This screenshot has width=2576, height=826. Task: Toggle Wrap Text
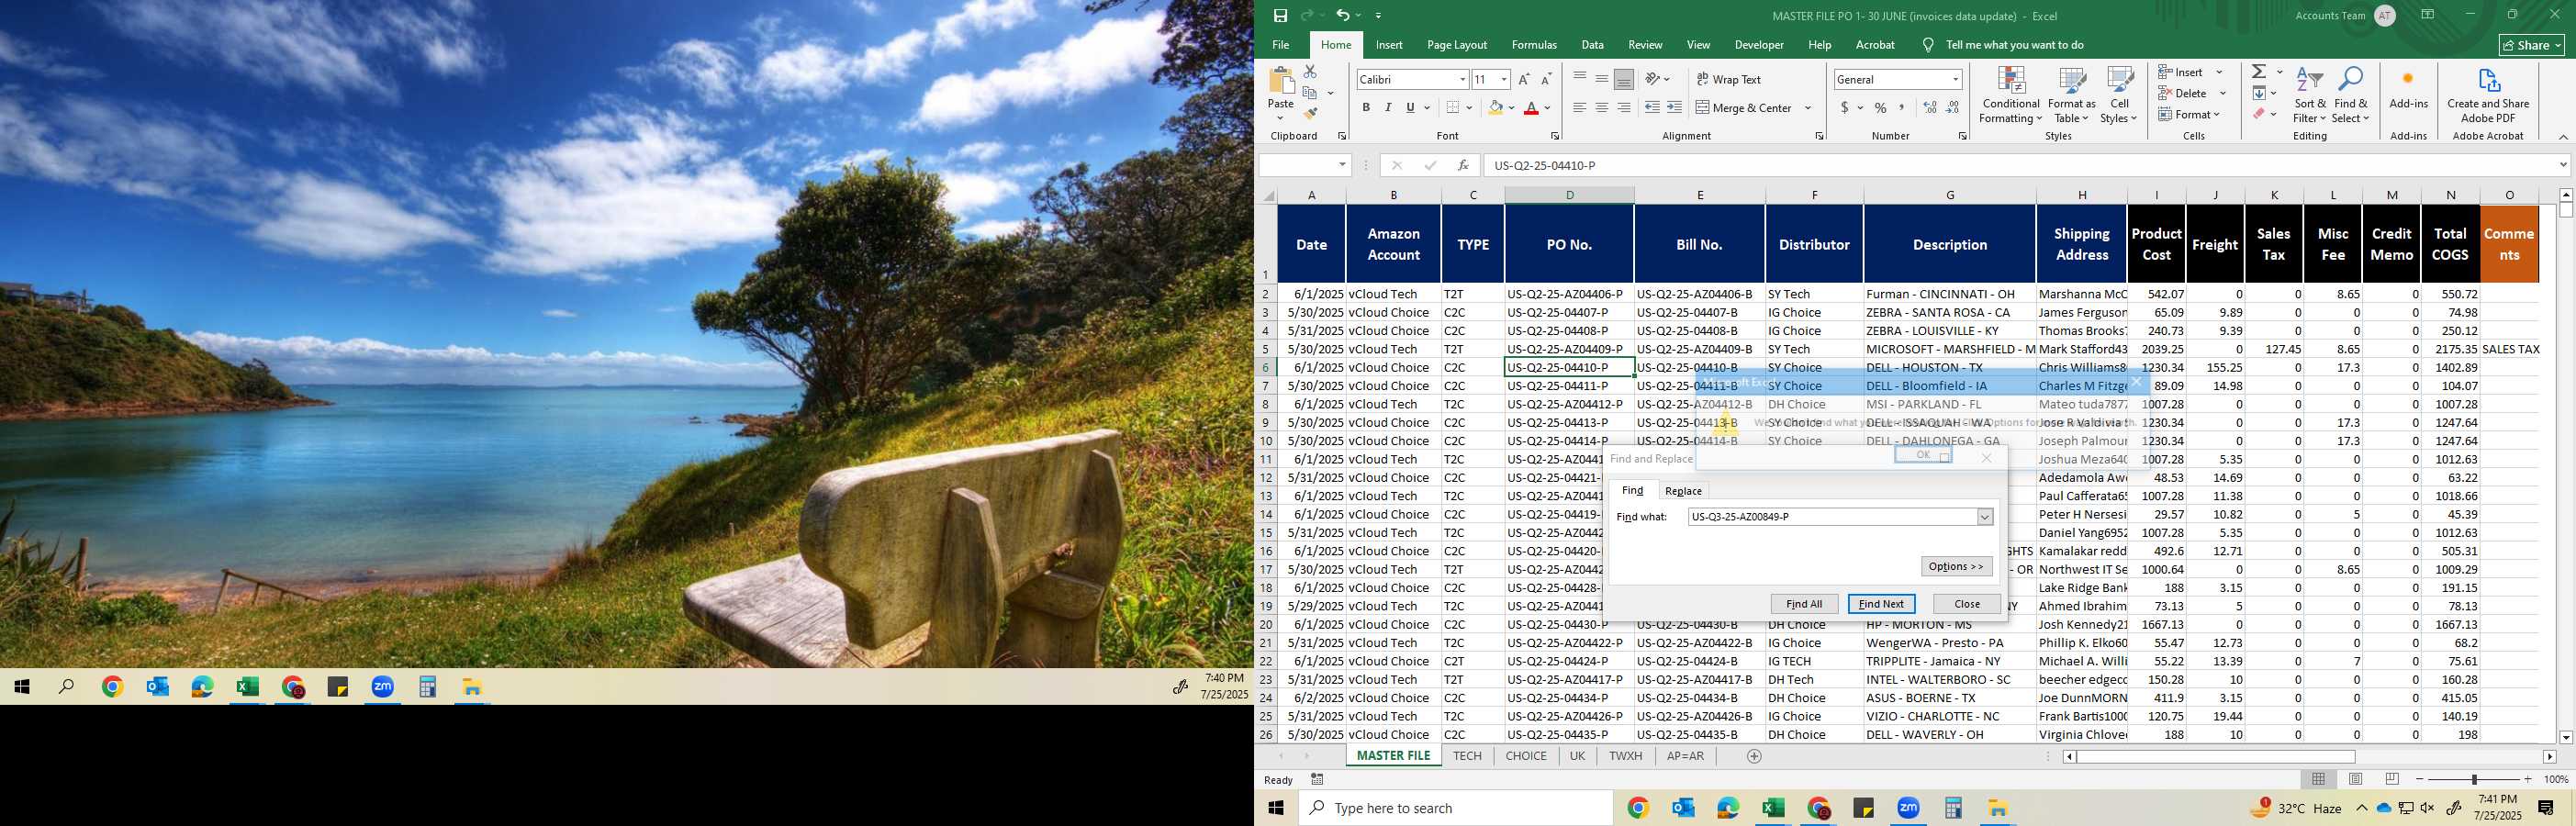pyautogui.click(x=1729, y=79)
